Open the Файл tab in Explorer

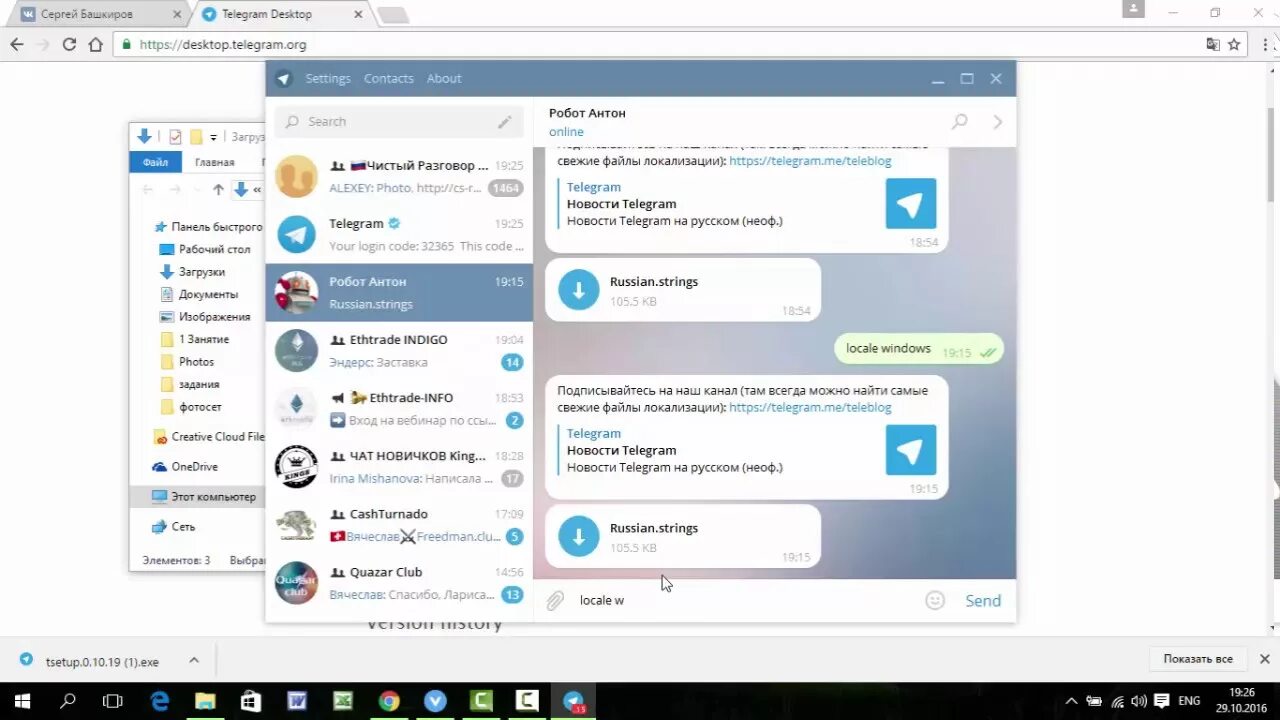(x=155, y=162)
